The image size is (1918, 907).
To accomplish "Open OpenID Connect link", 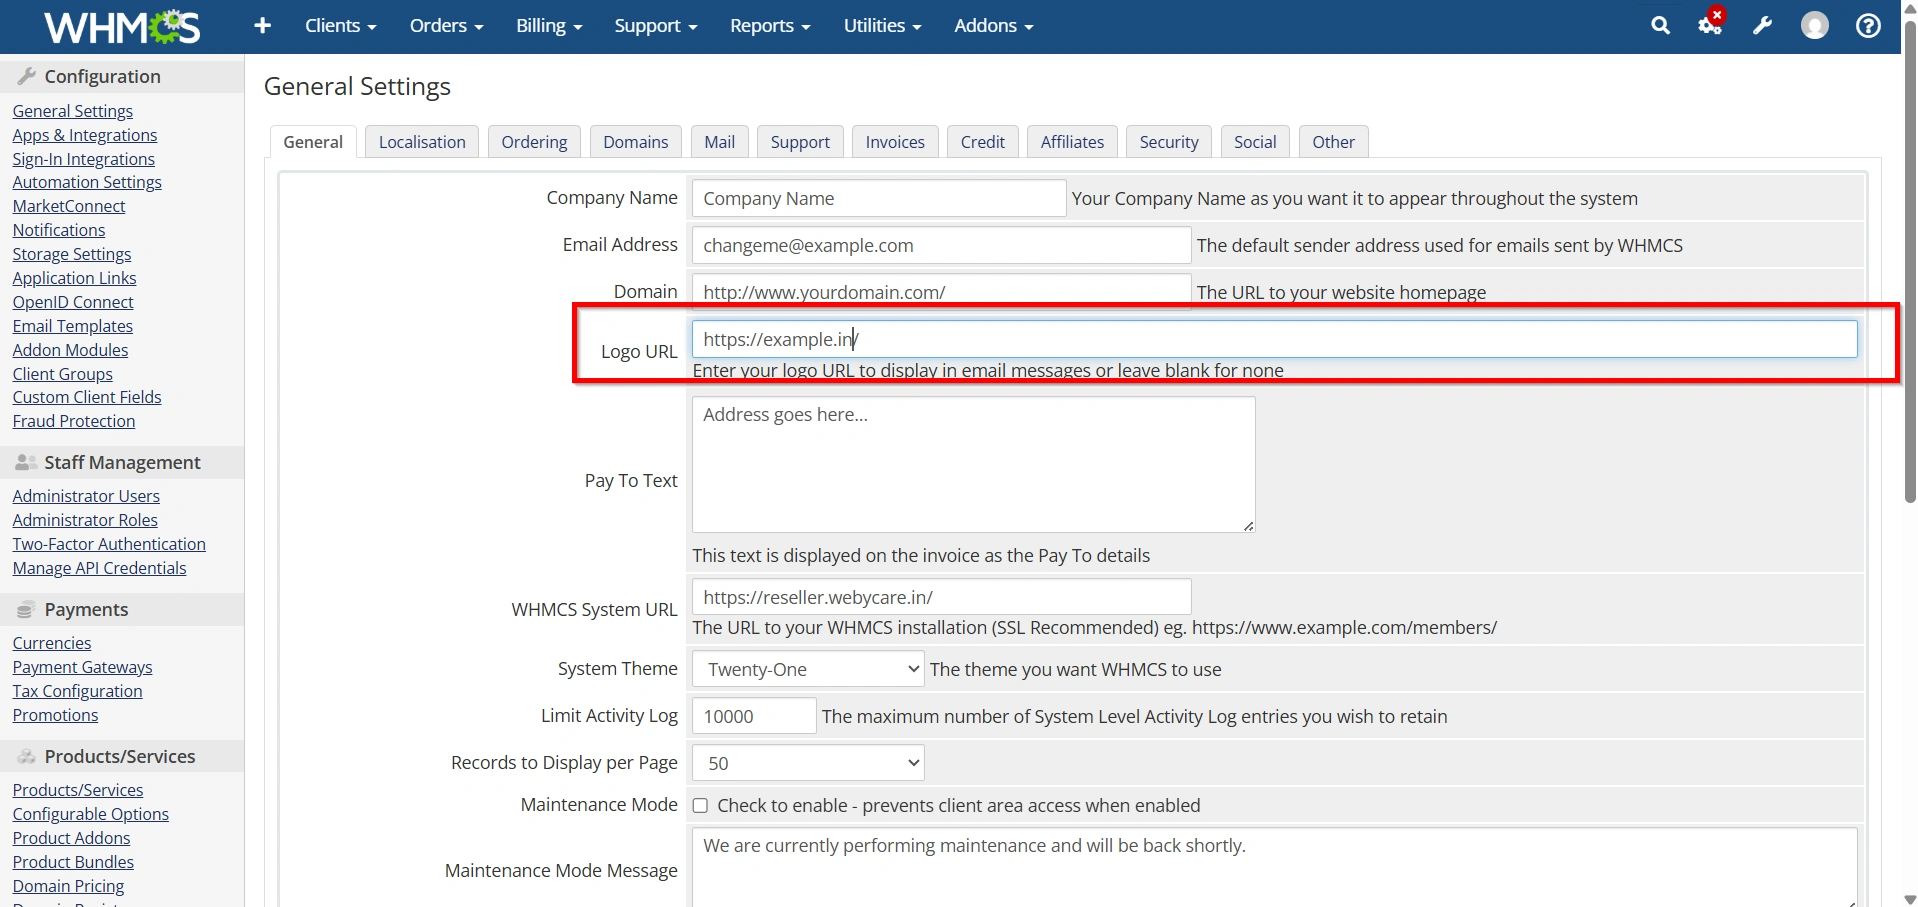I will coord(73,302).
